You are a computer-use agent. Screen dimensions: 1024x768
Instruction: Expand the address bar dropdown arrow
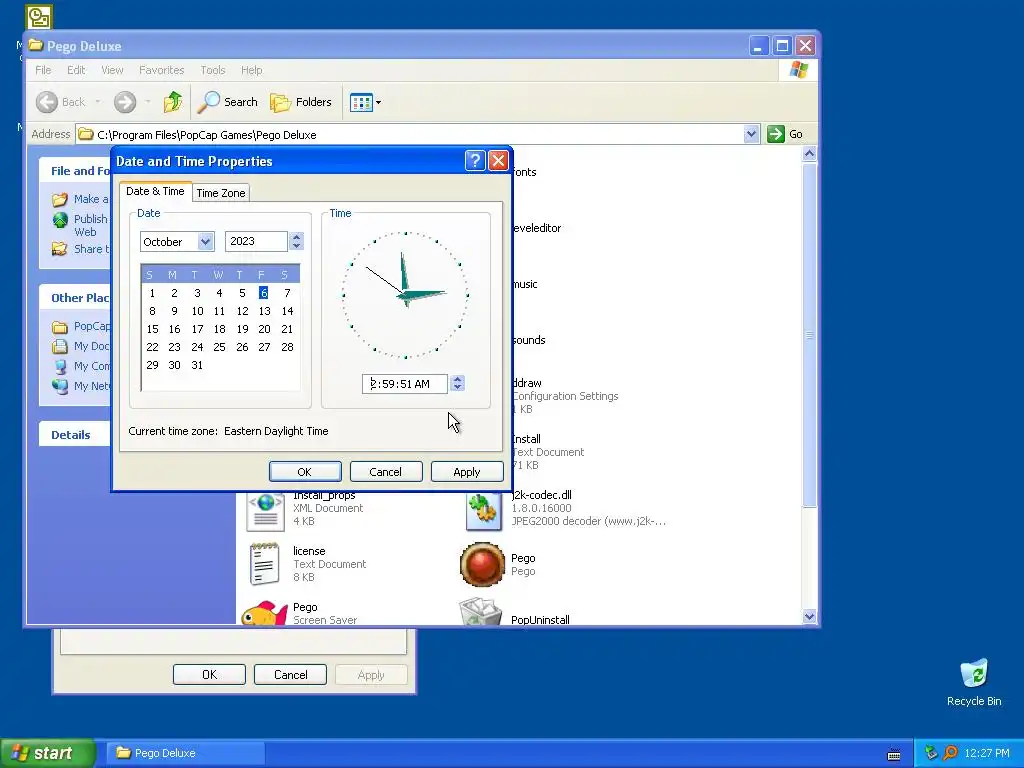tap(751, 134)
